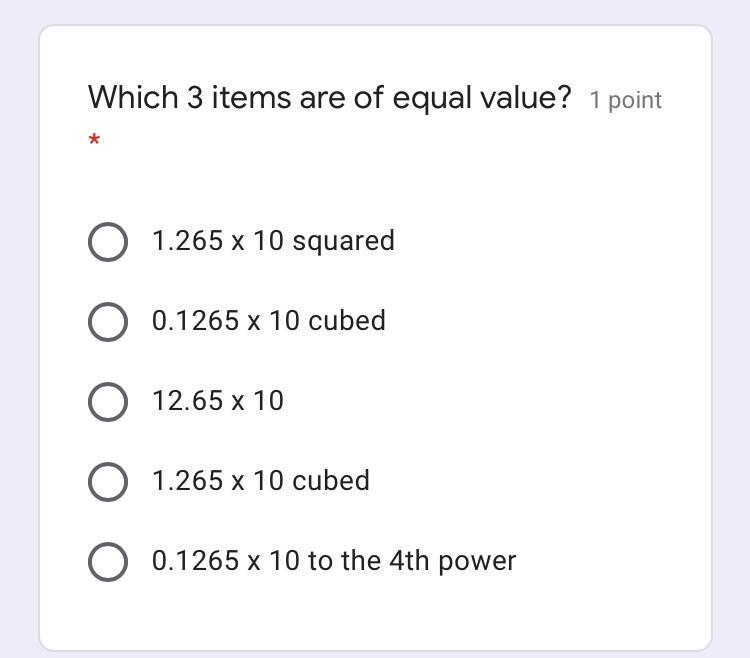Click the number '12.65' in the third option
Viewport: 750px width, 658px height.
point(187,401)
